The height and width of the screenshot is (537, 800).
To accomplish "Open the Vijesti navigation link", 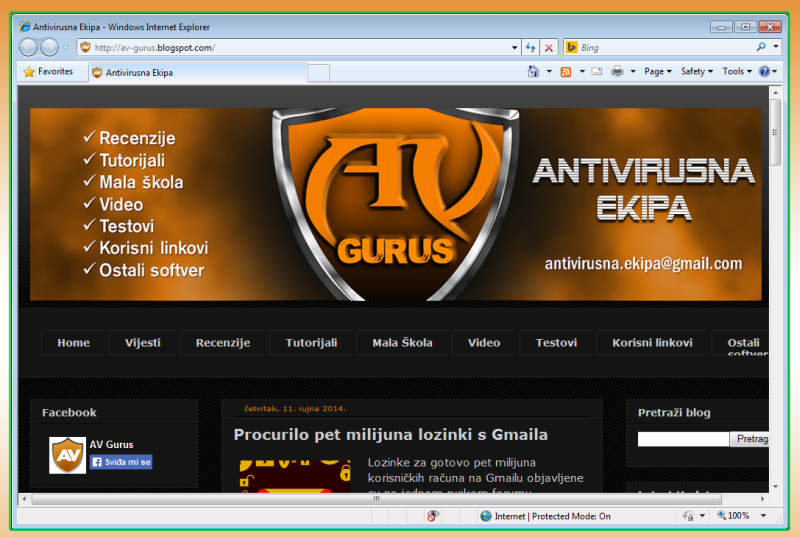I will click(143, 343).
